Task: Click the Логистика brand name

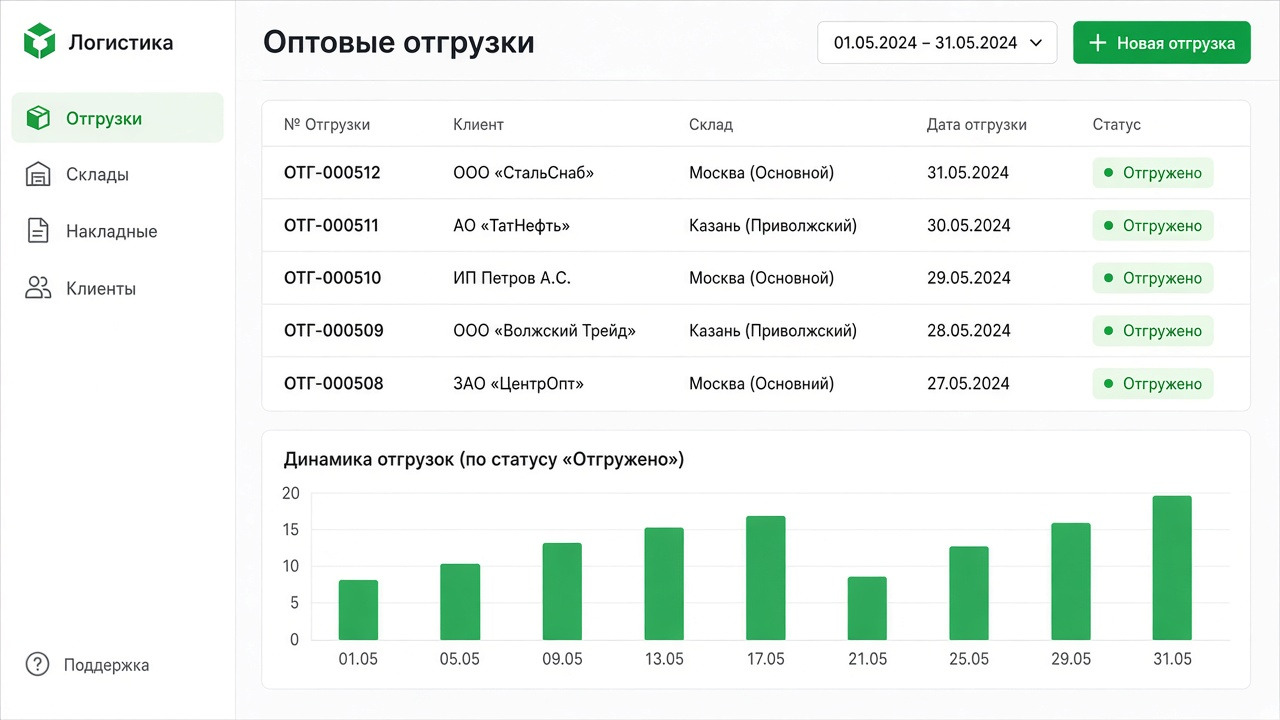Action: tap(120, 42)
